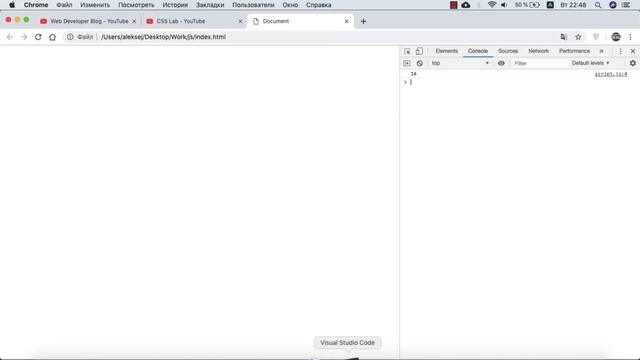Select the Console tab
Screen dimensions: 640x360
coord(478,51)
